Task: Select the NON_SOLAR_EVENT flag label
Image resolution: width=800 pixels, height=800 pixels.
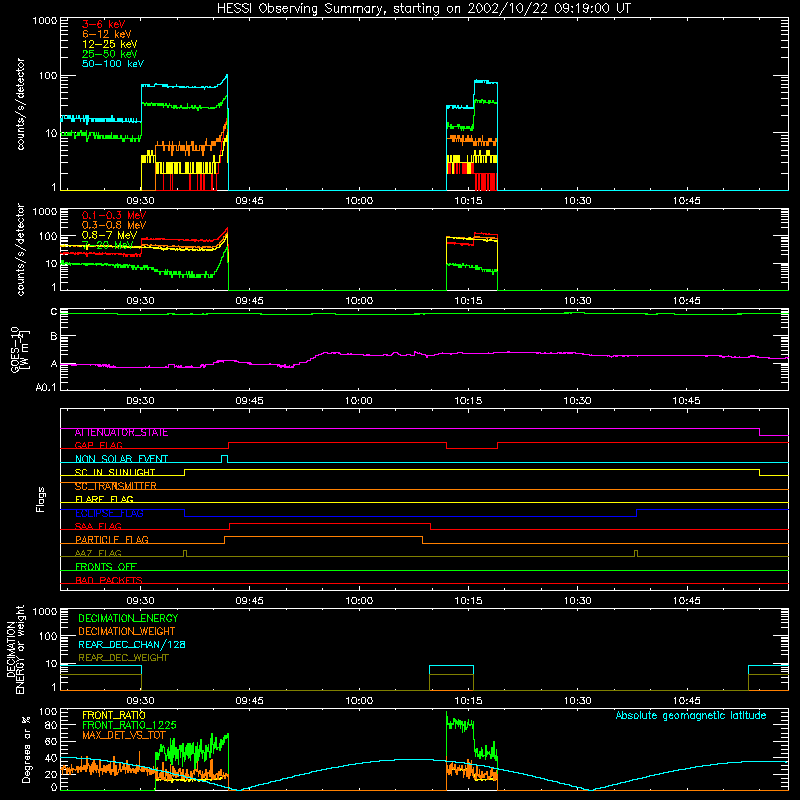Action: tap(121, 459)
